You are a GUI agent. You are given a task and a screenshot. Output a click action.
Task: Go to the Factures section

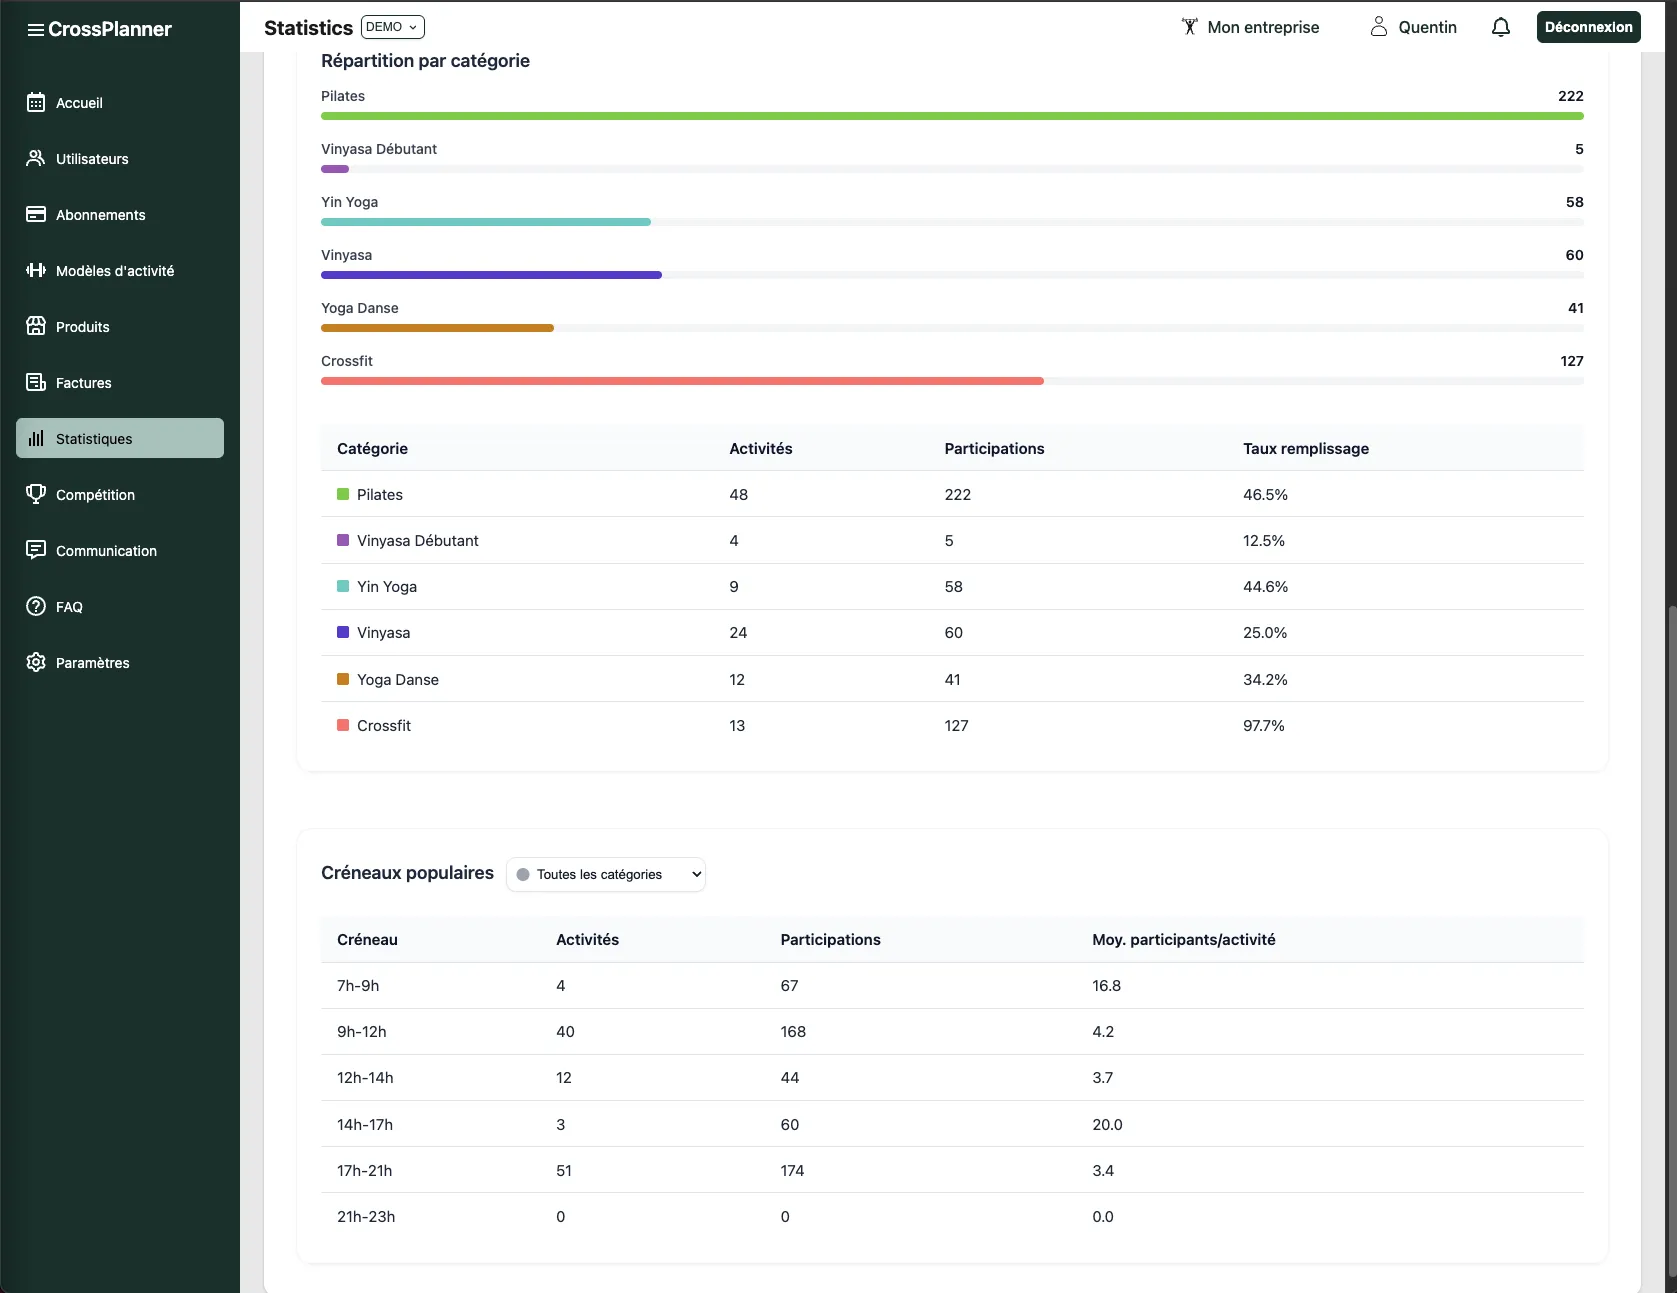(83, 383)
